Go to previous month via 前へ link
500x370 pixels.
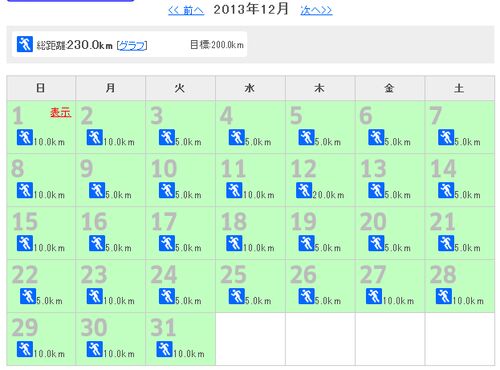(186, 10)
